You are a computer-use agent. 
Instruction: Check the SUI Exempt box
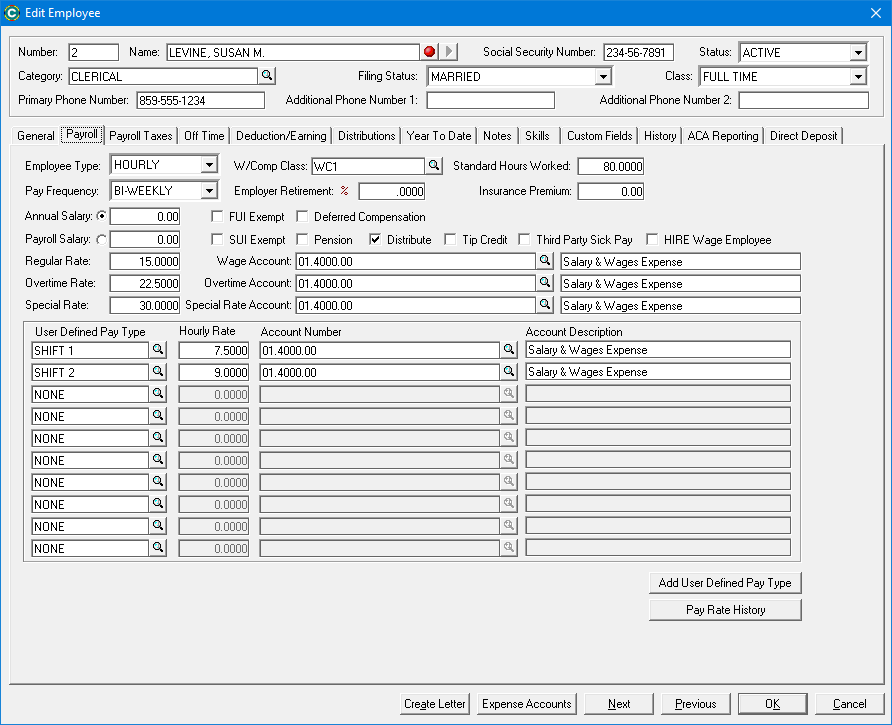point(217,240)
